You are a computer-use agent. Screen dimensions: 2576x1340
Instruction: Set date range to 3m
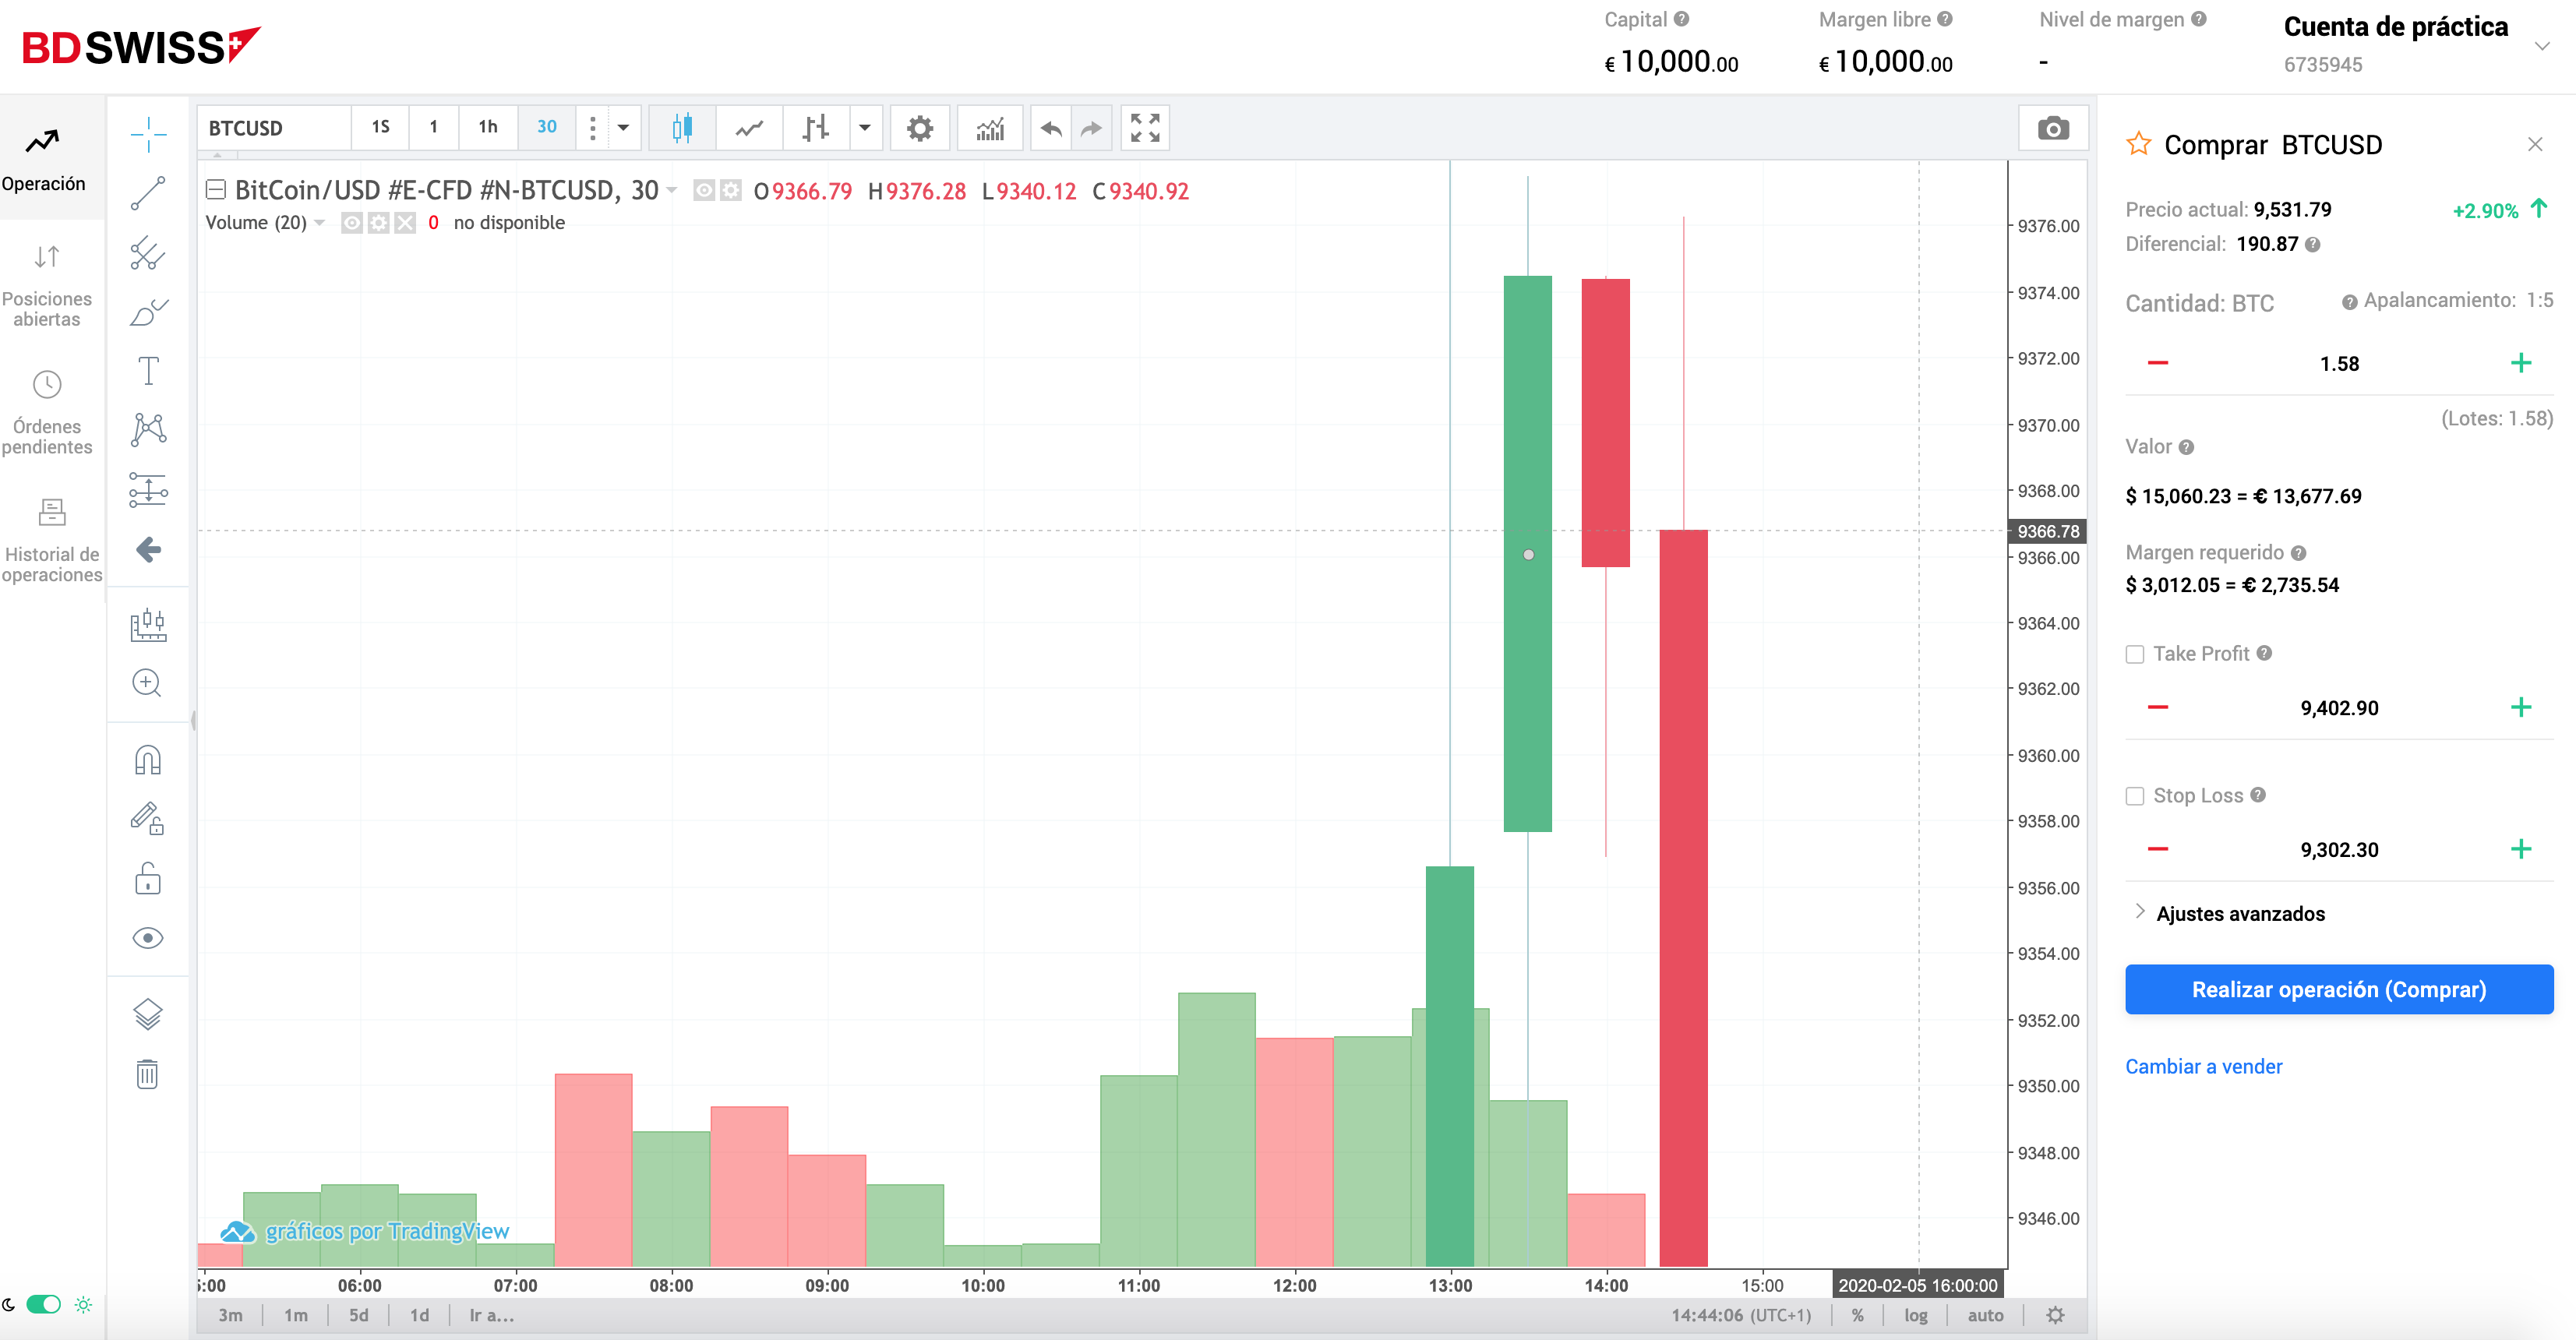[x=231, y=1315]
